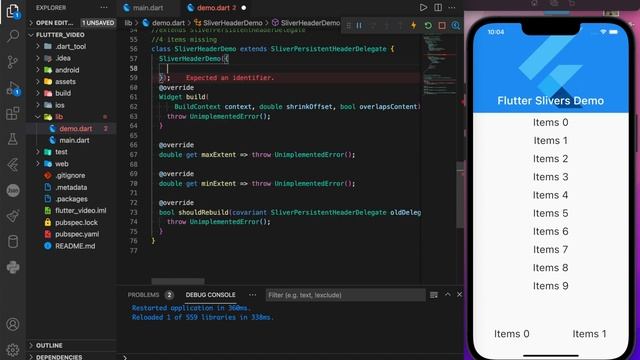Open panel More tabs ellipsis
640x360 pixels.
click(x=253, y=295)
